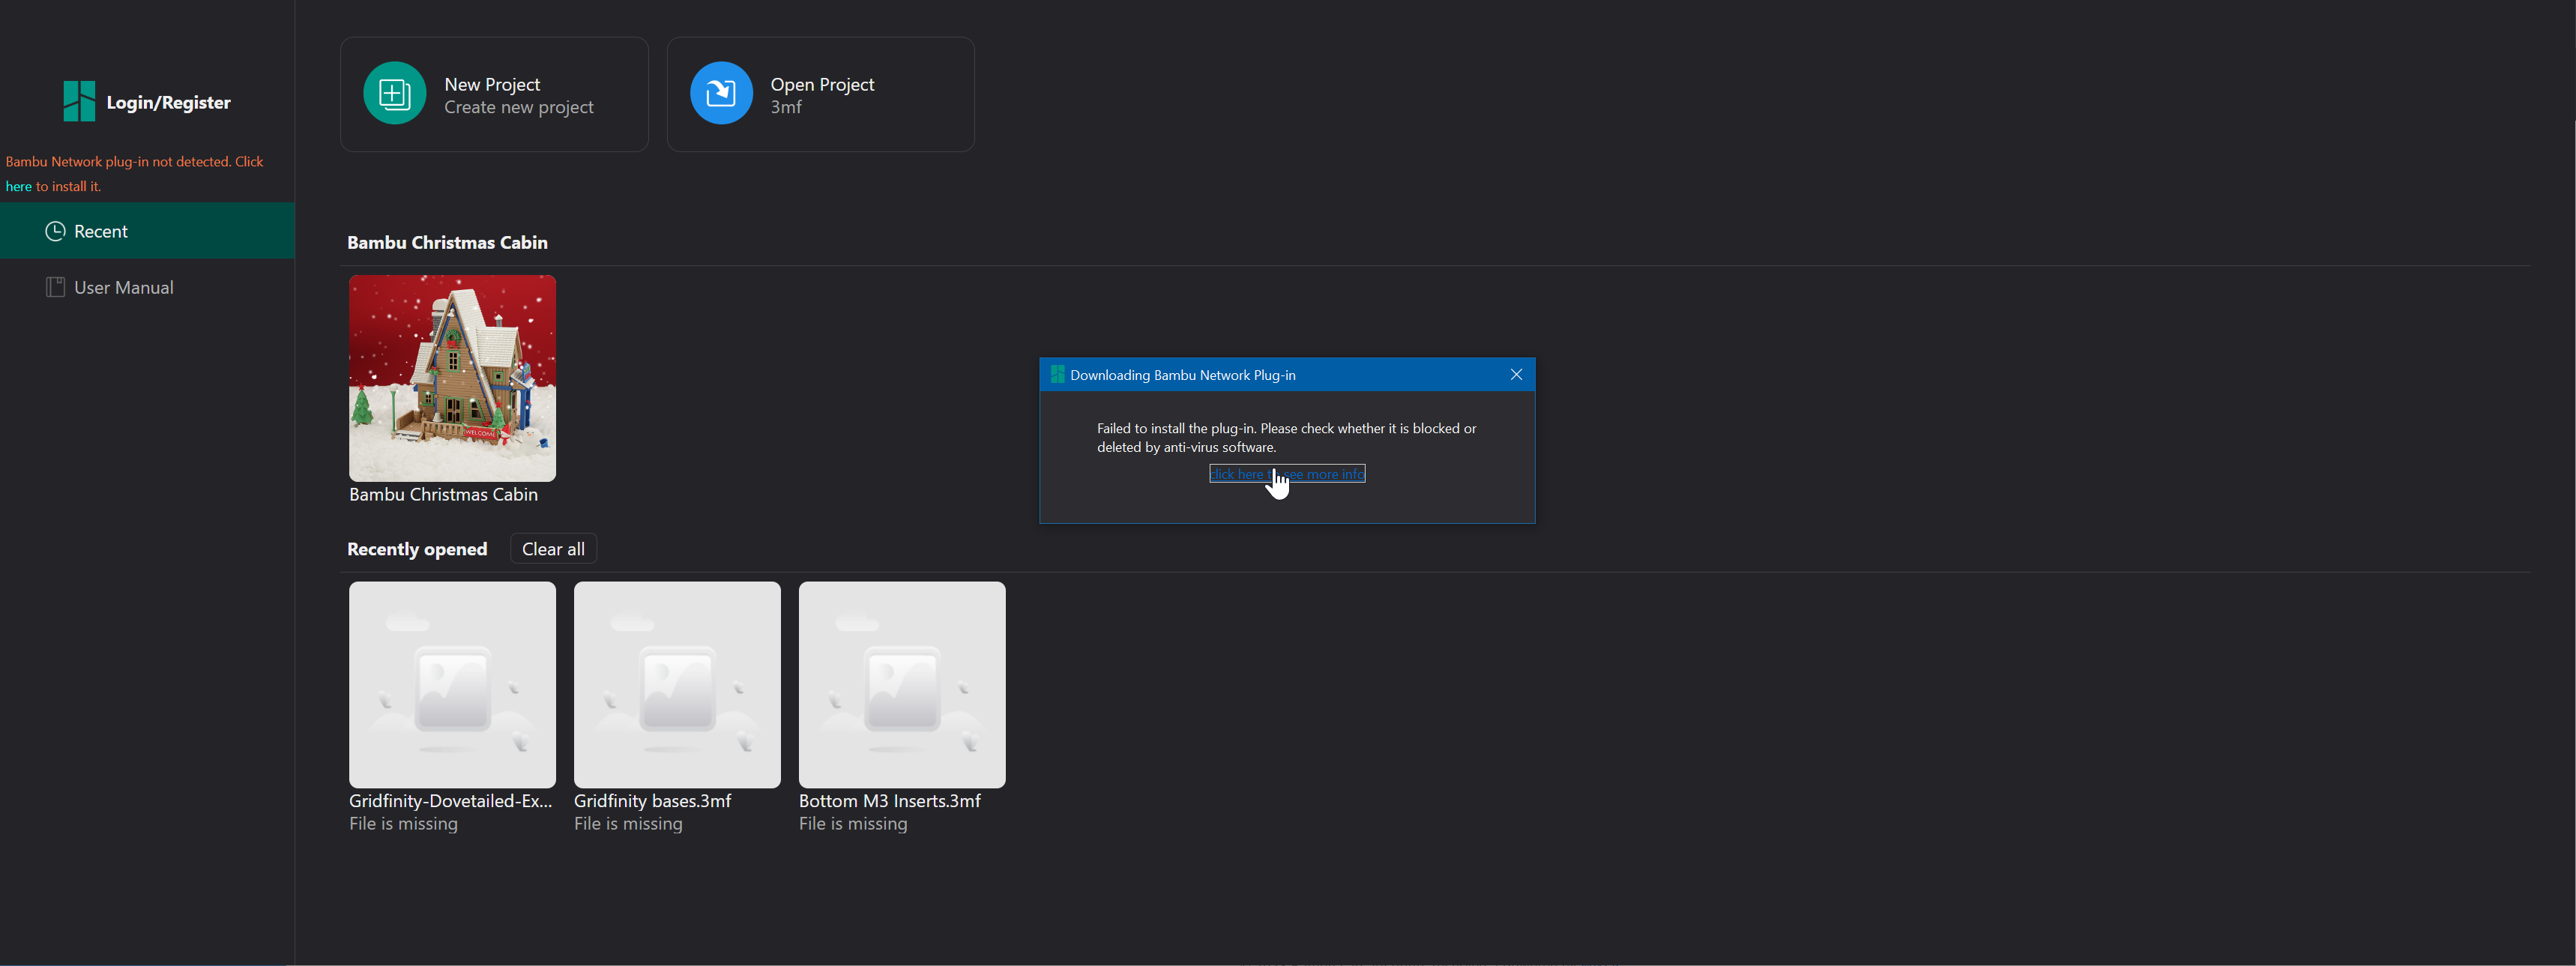Click the Open Project 3mf icon

click(721, 93)
